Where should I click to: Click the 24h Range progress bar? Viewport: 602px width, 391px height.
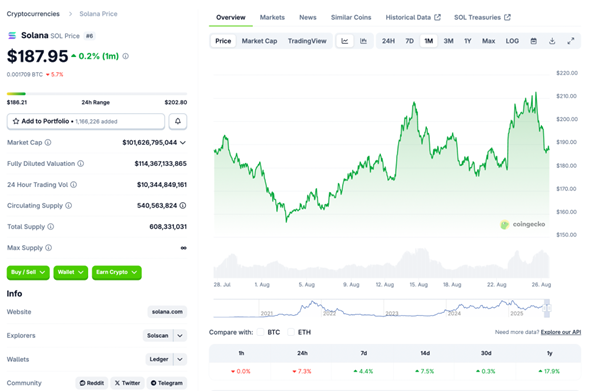click(97, 93)
